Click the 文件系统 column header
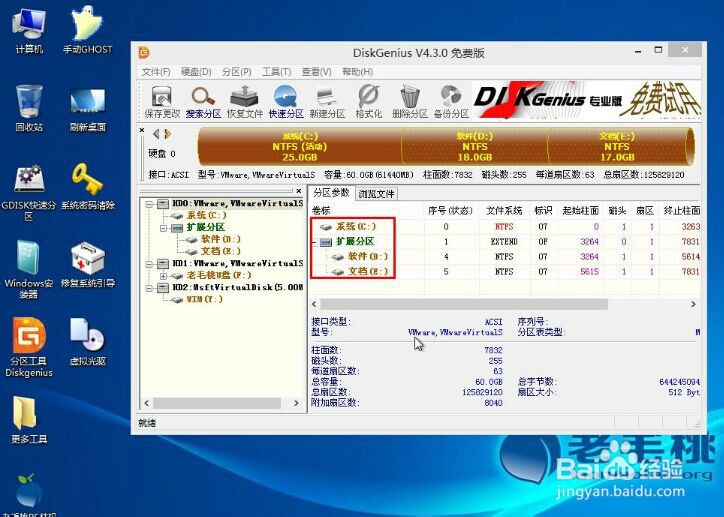Image resolution: width=724 pixels, height=517 pixels. tap(504, 210)
